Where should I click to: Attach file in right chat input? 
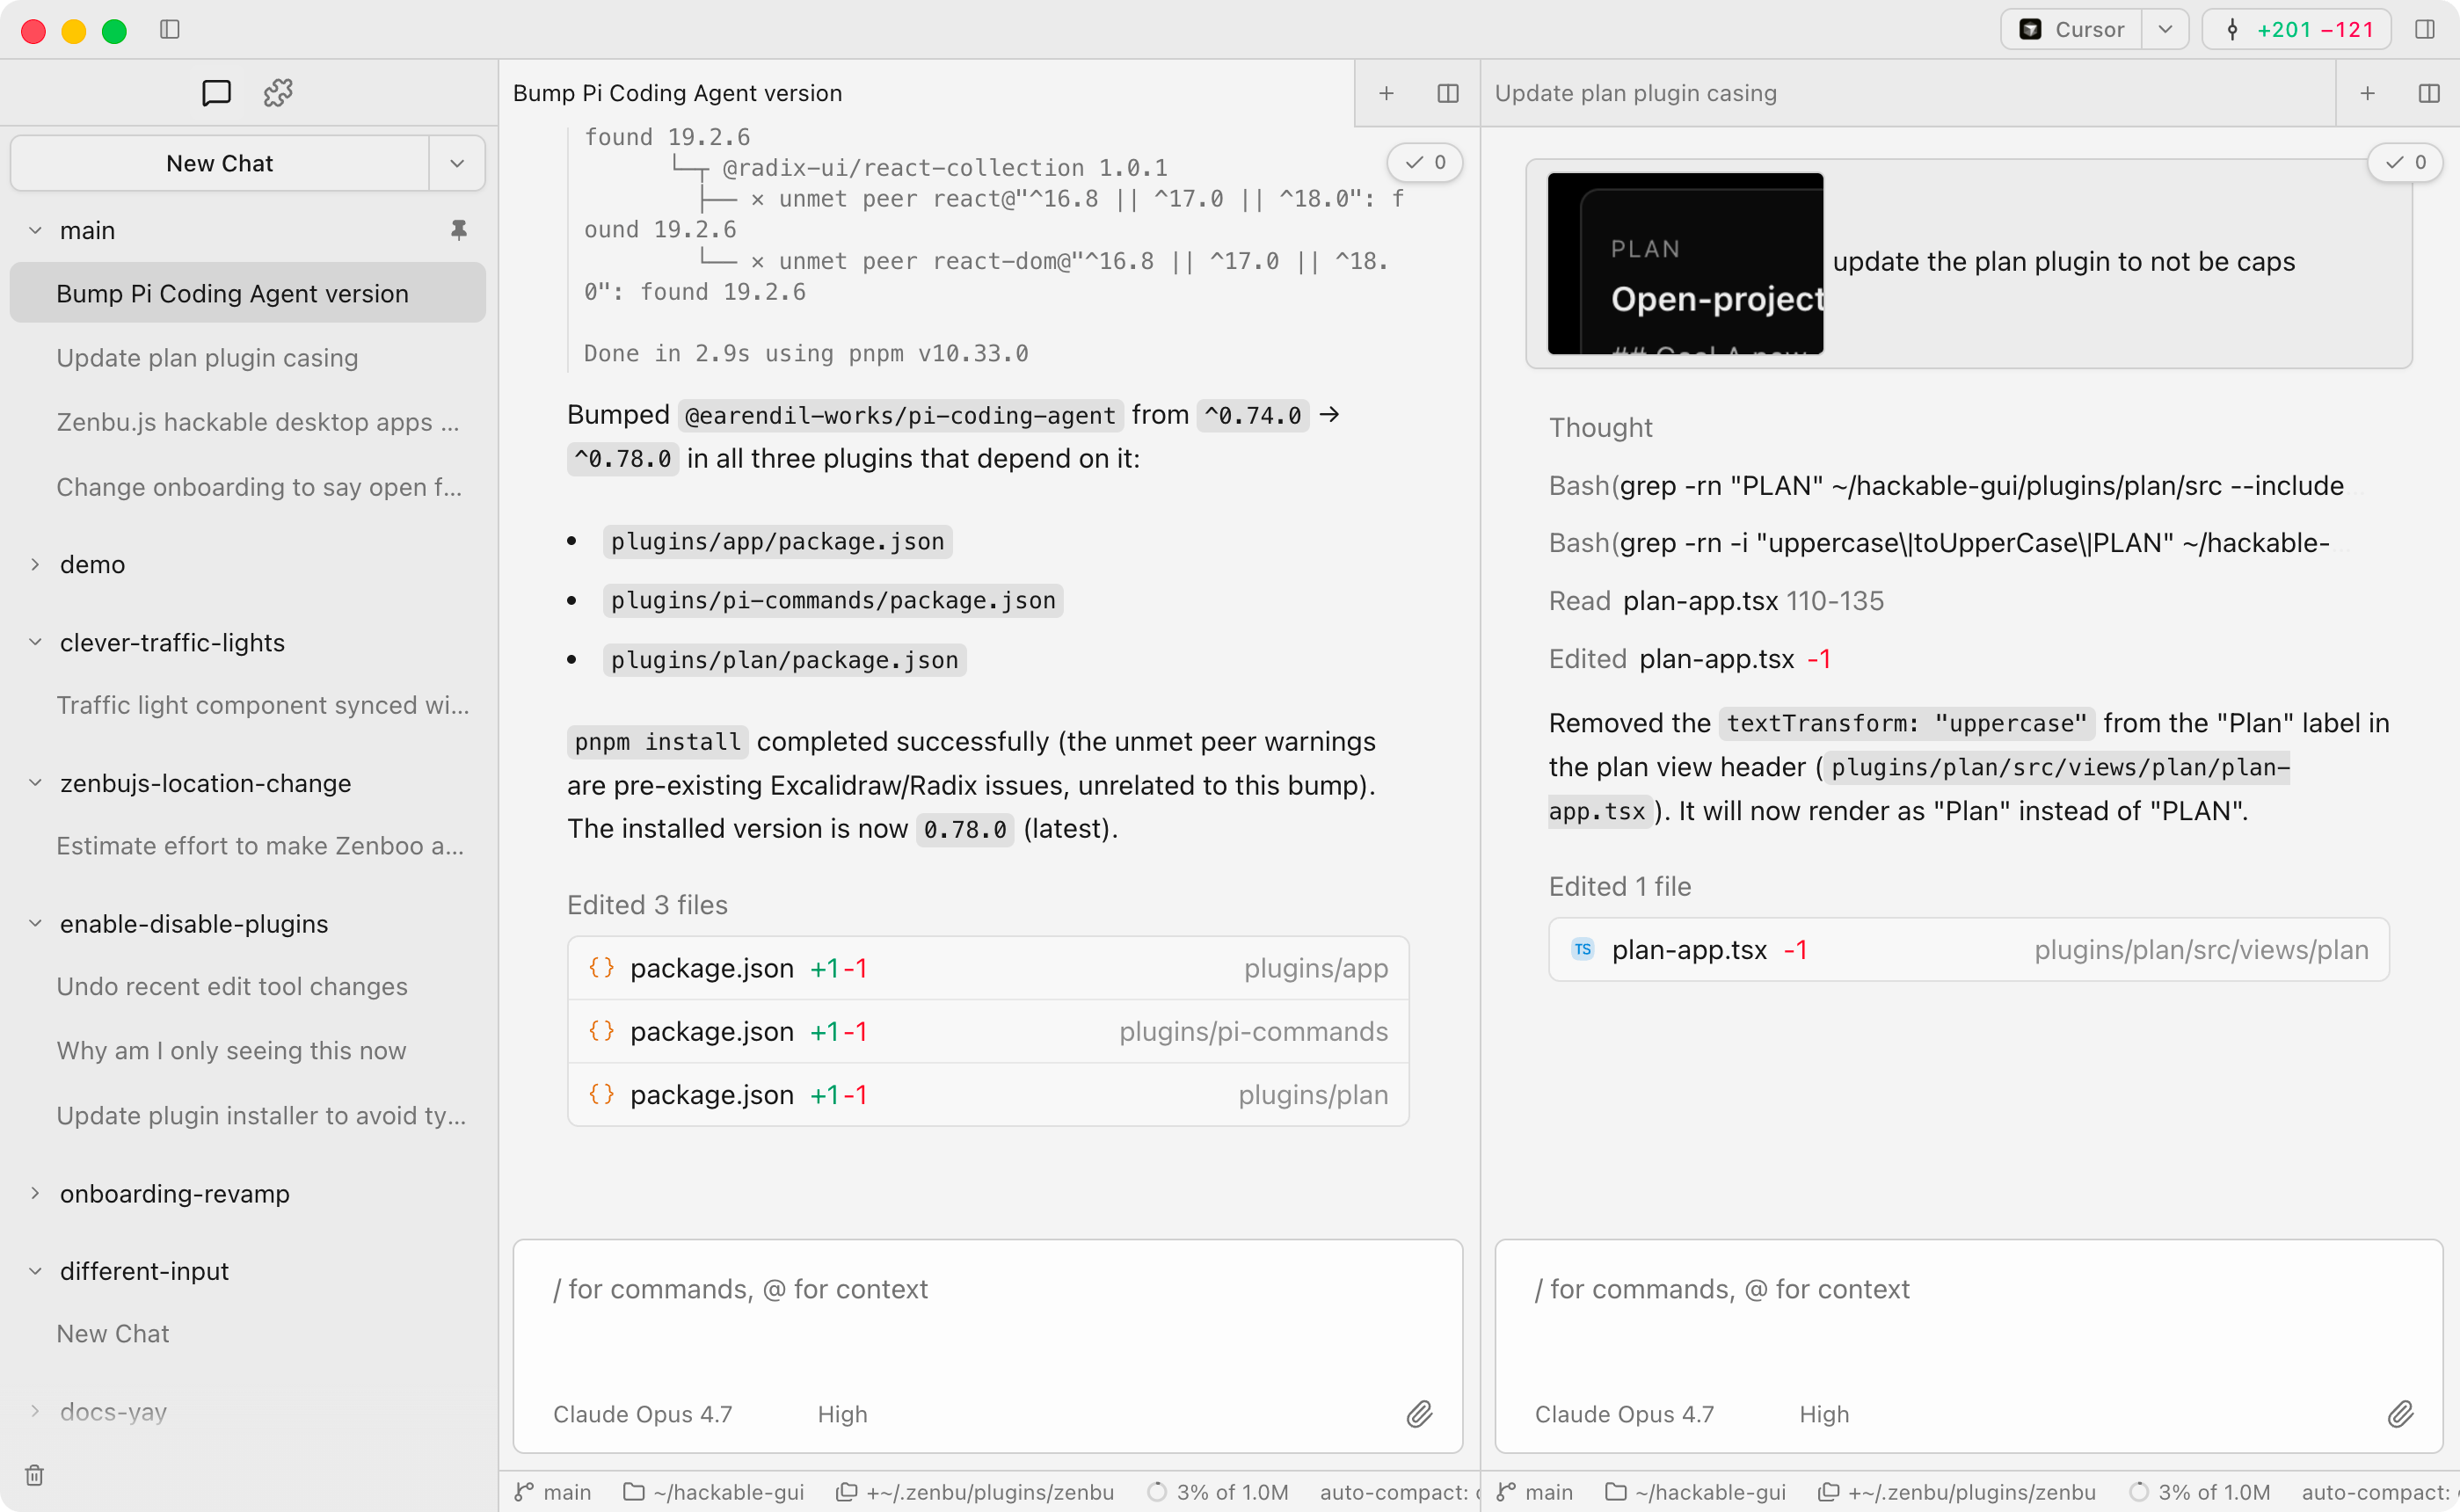tap(2401, 1414)
